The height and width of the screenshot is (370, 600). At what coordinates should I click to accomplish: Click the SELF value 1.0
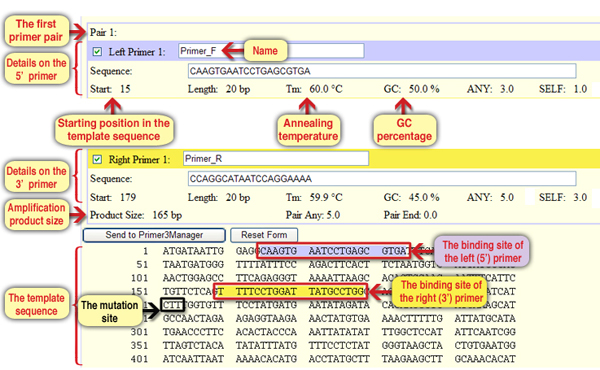580,89
